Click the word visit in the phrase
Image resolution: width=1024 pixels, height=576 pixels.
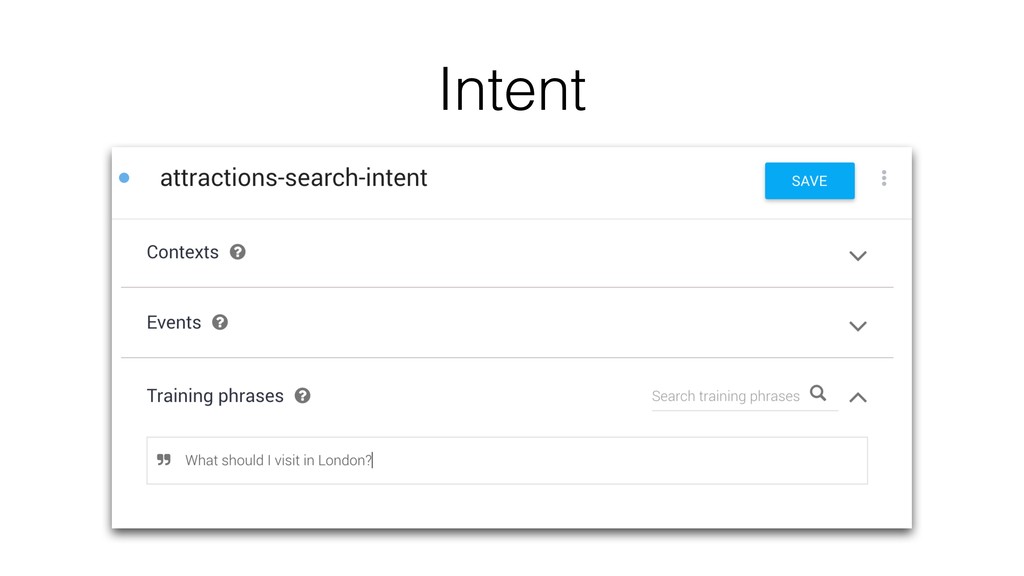[x=287, y=460]
